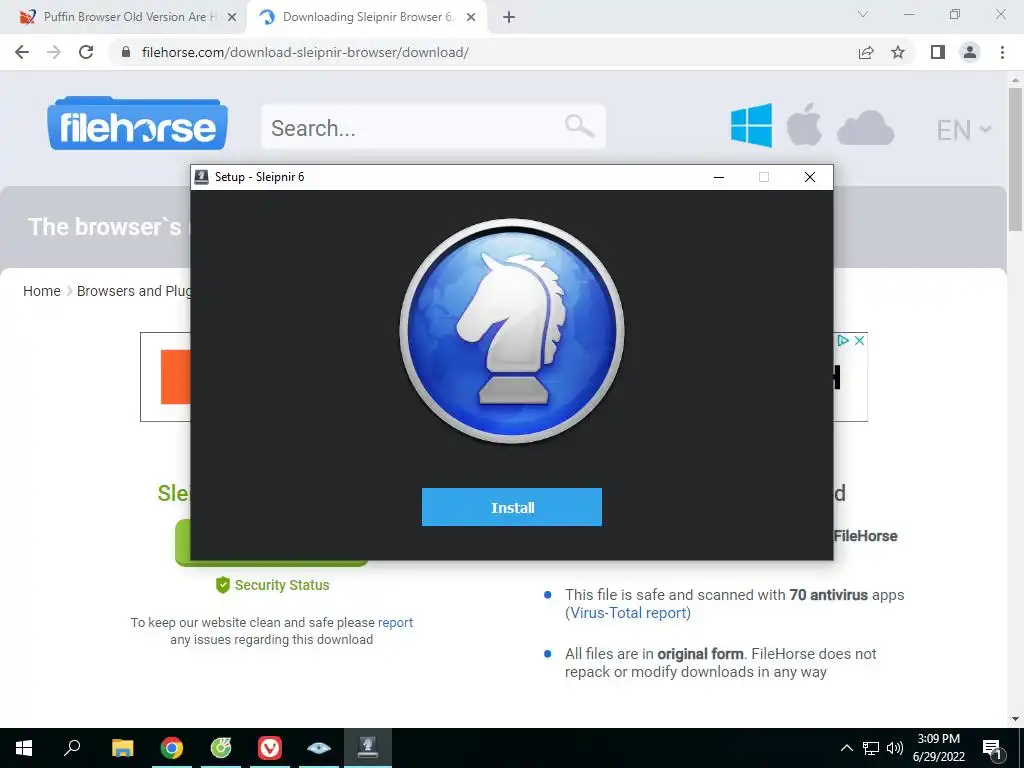The image size is (1024, 768).
Task: Click the eye application icon on taskbar
Action: click(x=319, y=748)
